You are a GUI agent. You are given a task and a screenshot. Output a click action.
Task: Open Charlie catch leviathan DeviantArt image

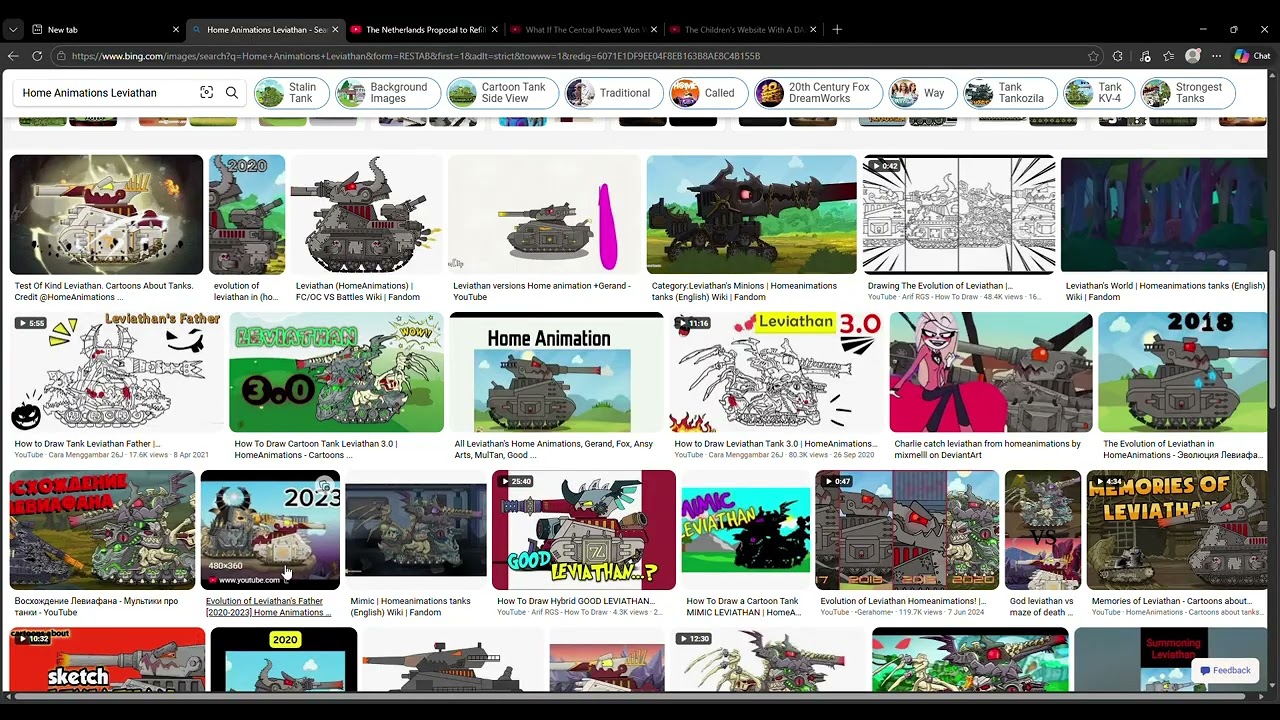991,372
